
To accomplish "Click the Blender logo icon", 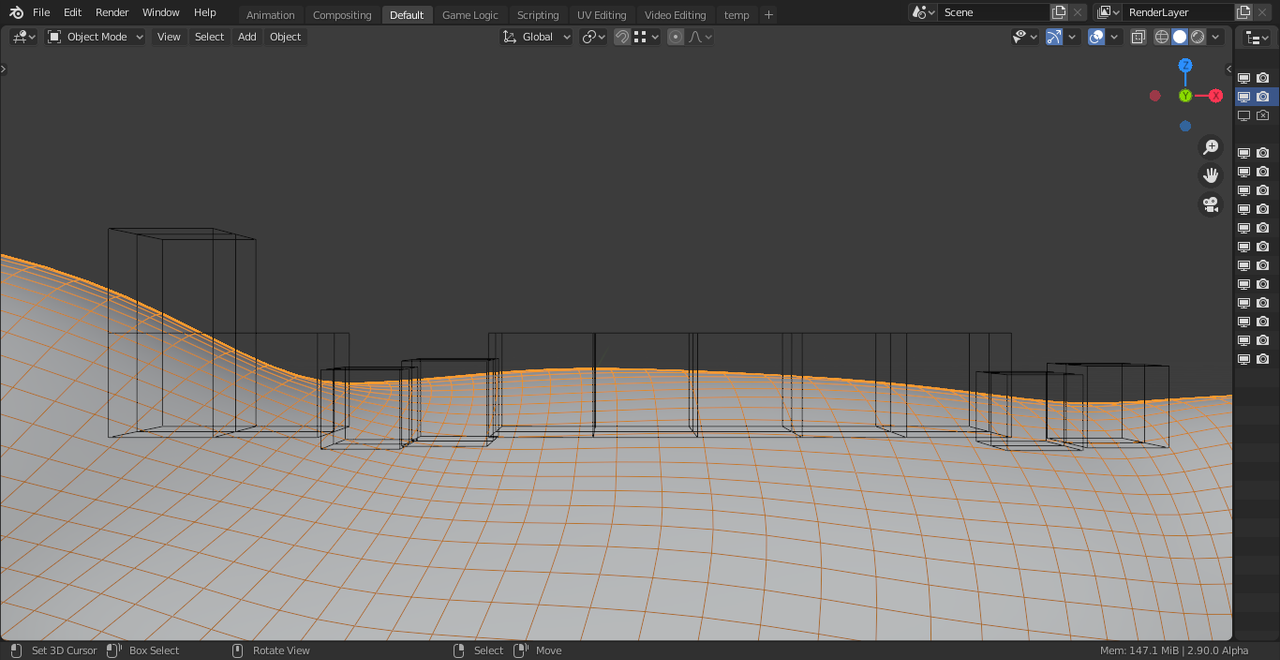I will click(x=16, y=12).
